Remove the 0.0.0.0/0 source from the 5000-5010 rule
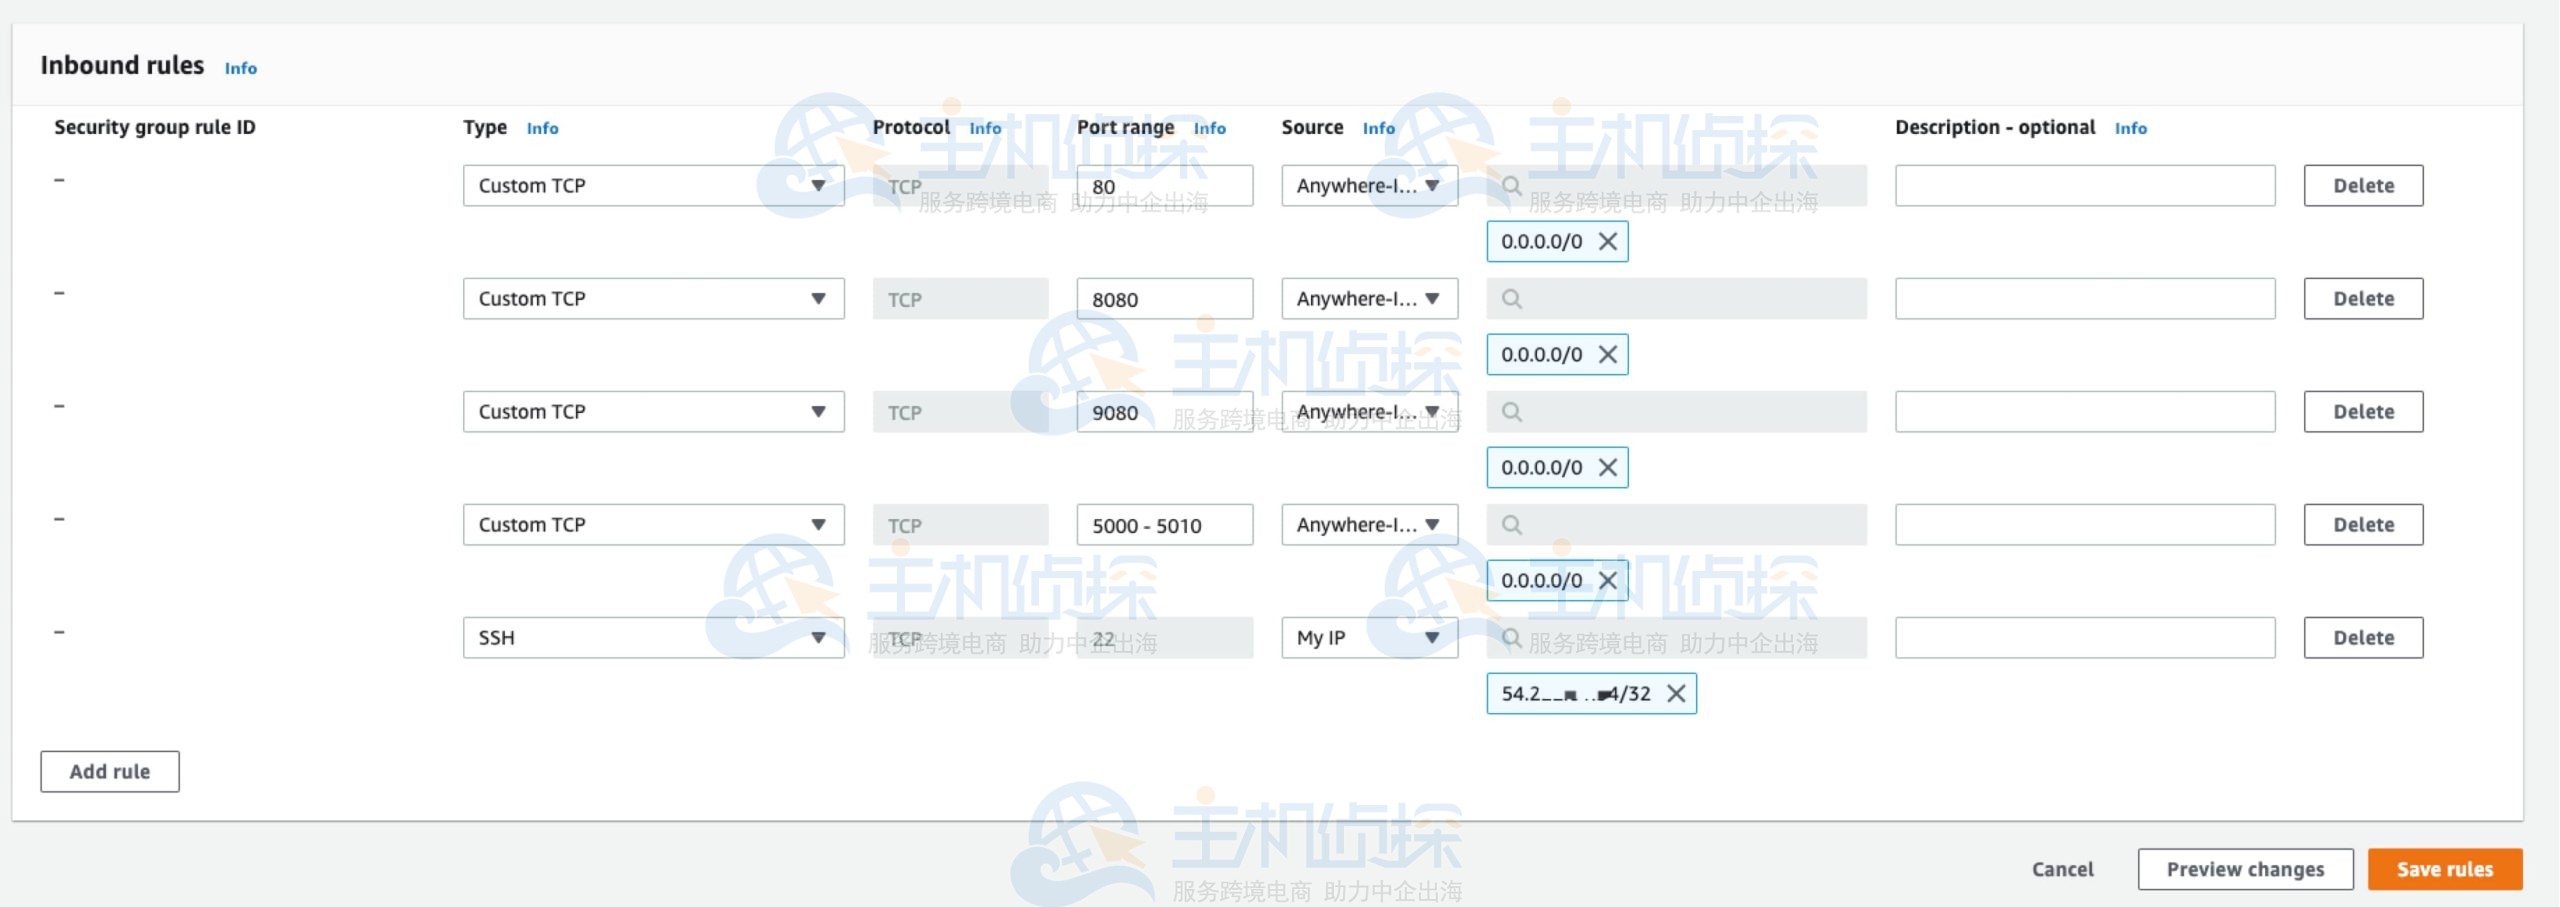 [1609, 580]
